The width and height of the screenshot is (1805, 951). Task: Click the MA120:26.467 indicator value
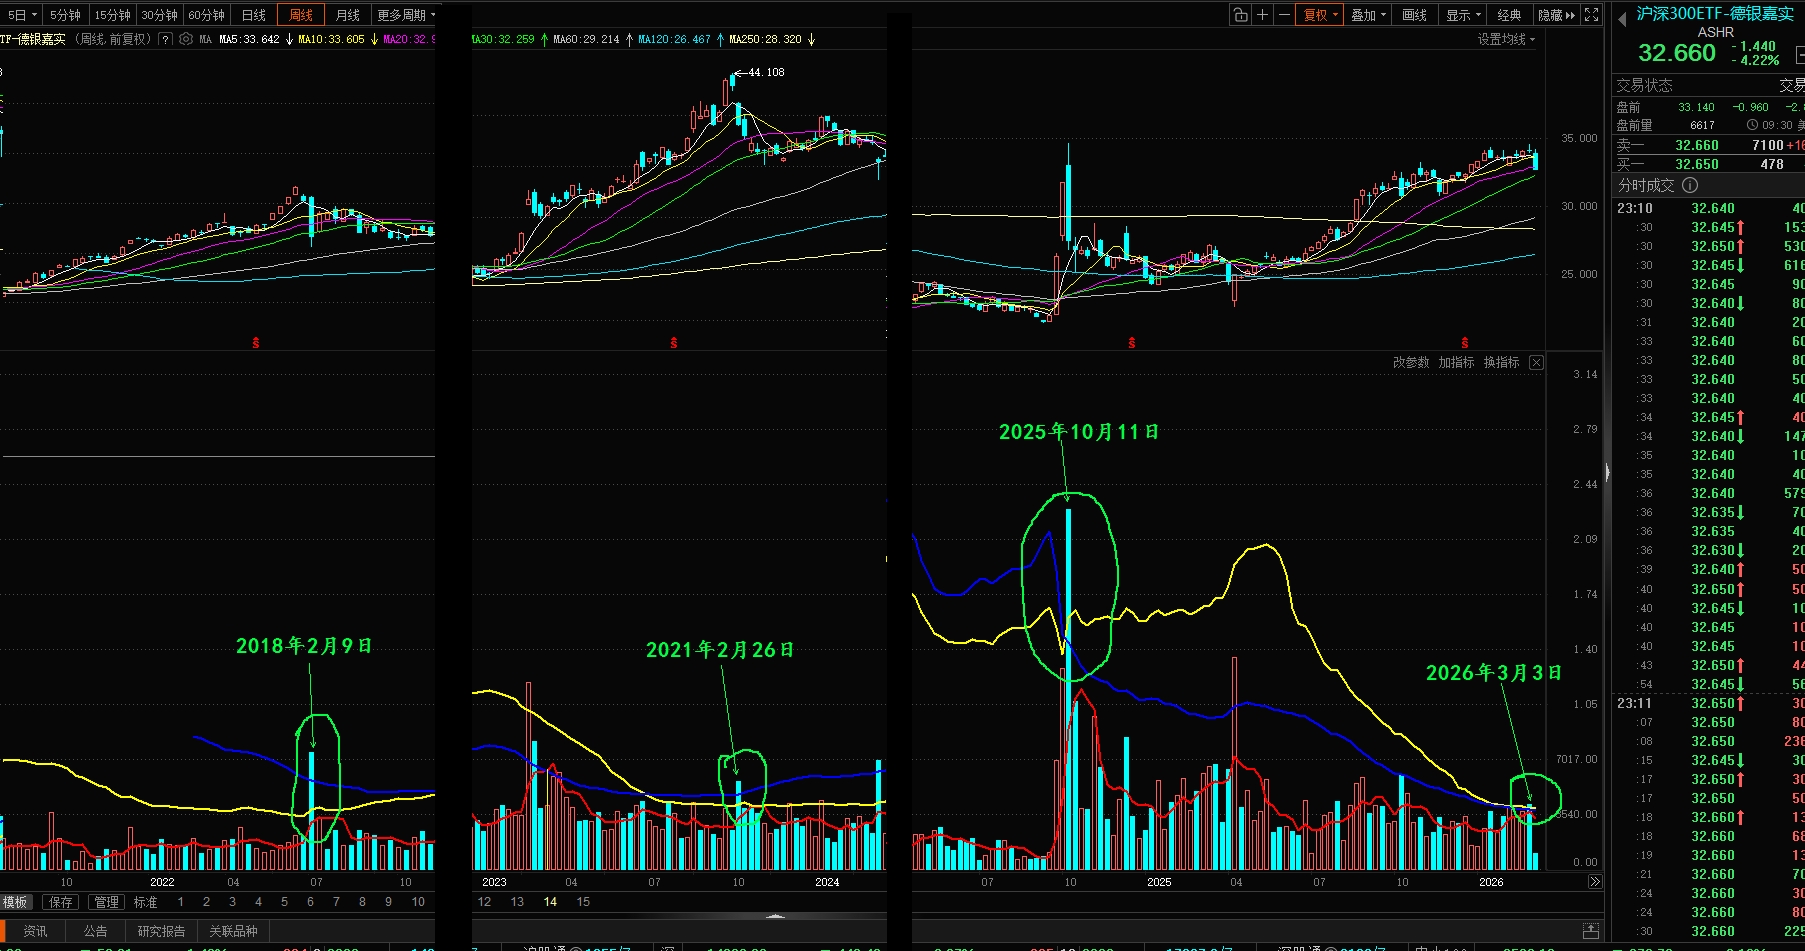[x=674, y=39]
